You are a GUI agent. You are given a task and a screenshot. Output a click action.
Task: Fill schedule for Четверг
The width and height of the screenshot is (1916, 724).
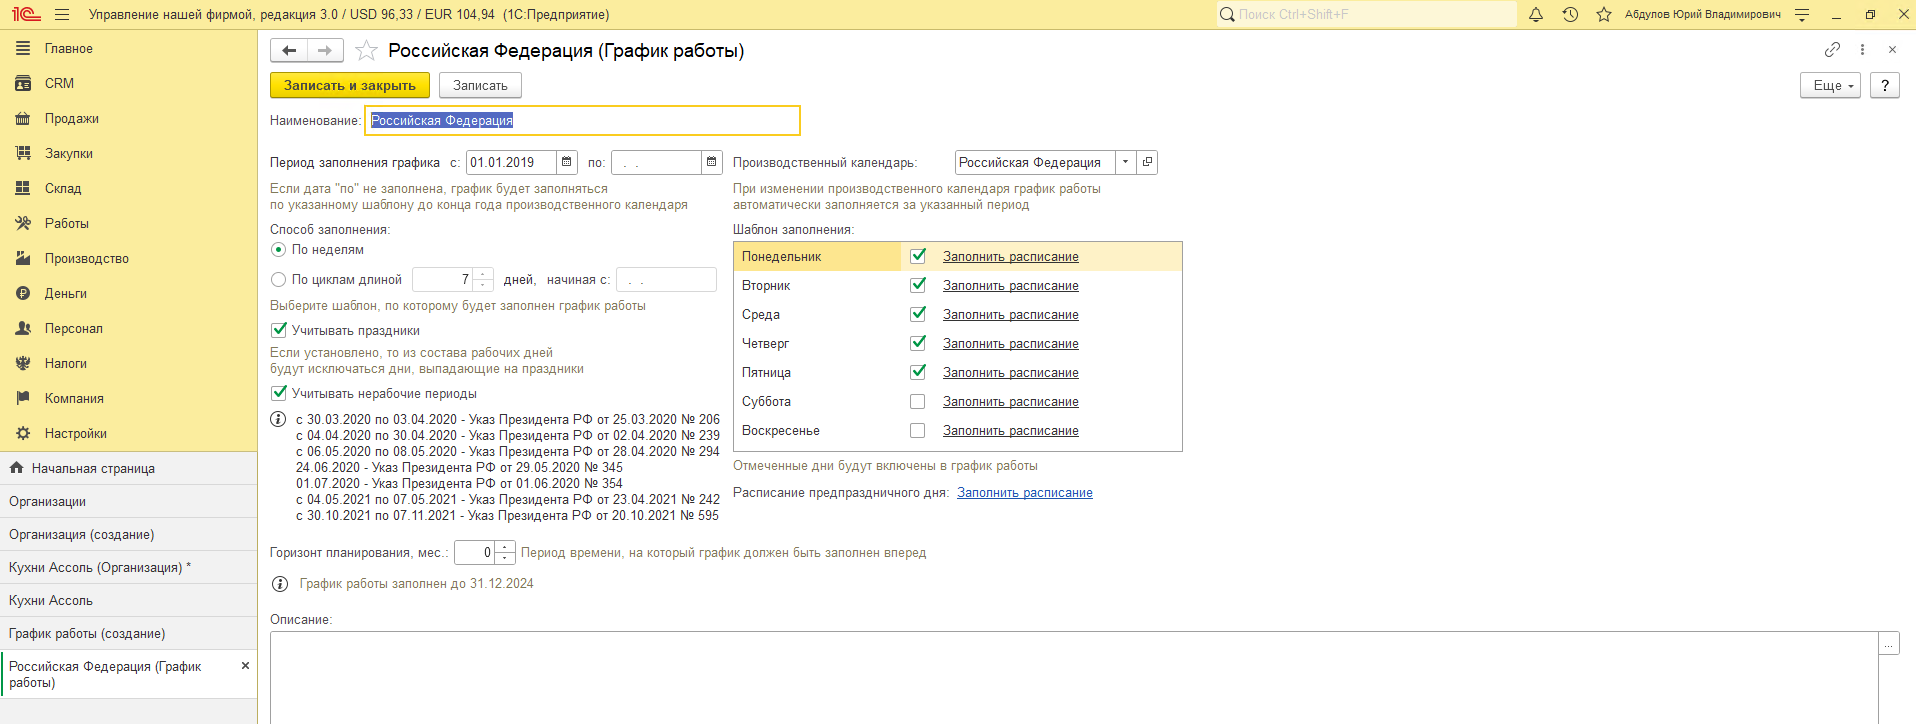coord(1011,344)
